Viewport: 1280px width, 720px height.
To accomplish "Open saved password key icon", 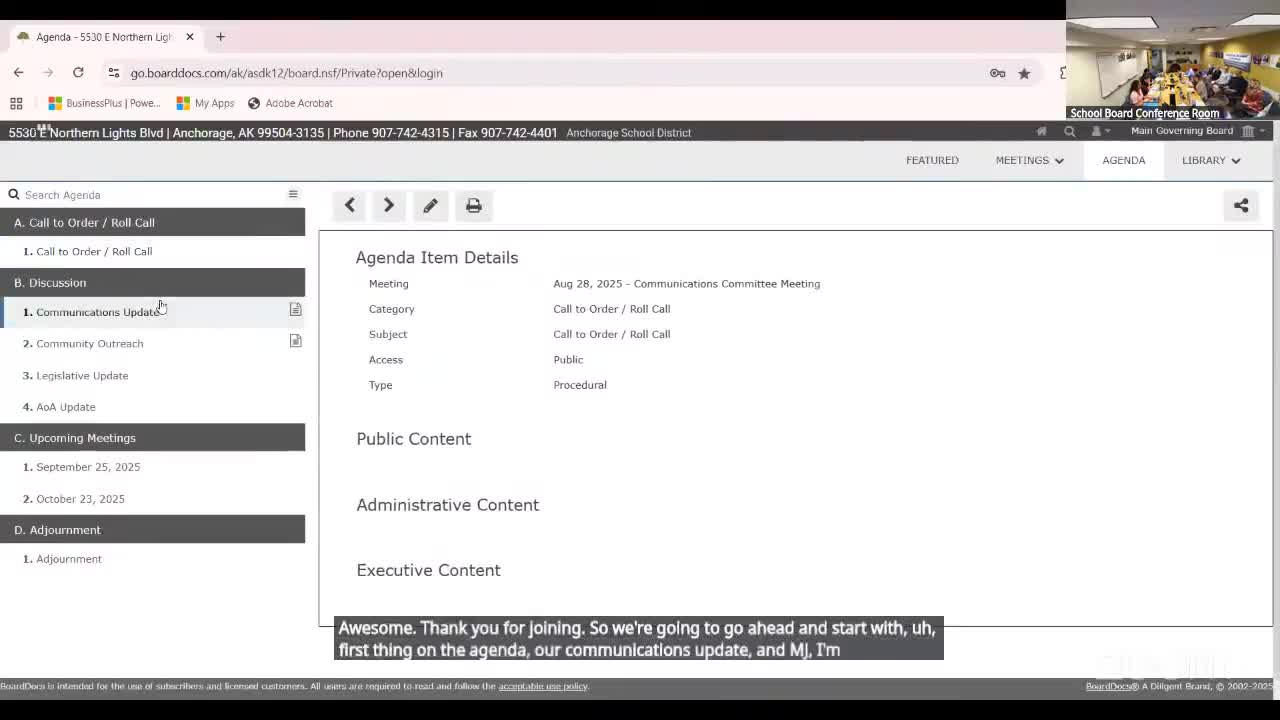I will coord(997,73).
